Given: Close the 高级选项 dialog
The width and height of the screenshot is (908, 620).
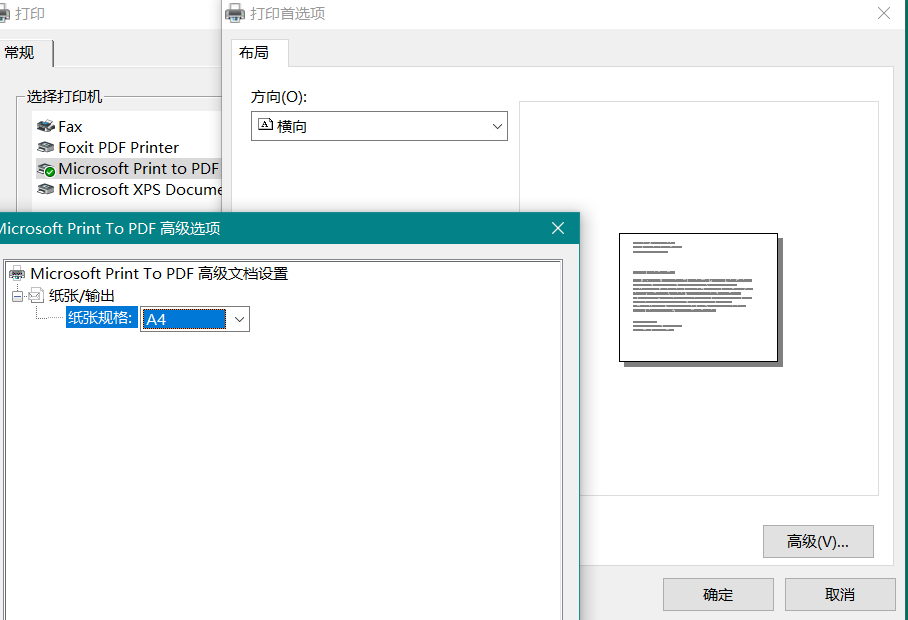Looking at the screenshot, I should (557, 228).
